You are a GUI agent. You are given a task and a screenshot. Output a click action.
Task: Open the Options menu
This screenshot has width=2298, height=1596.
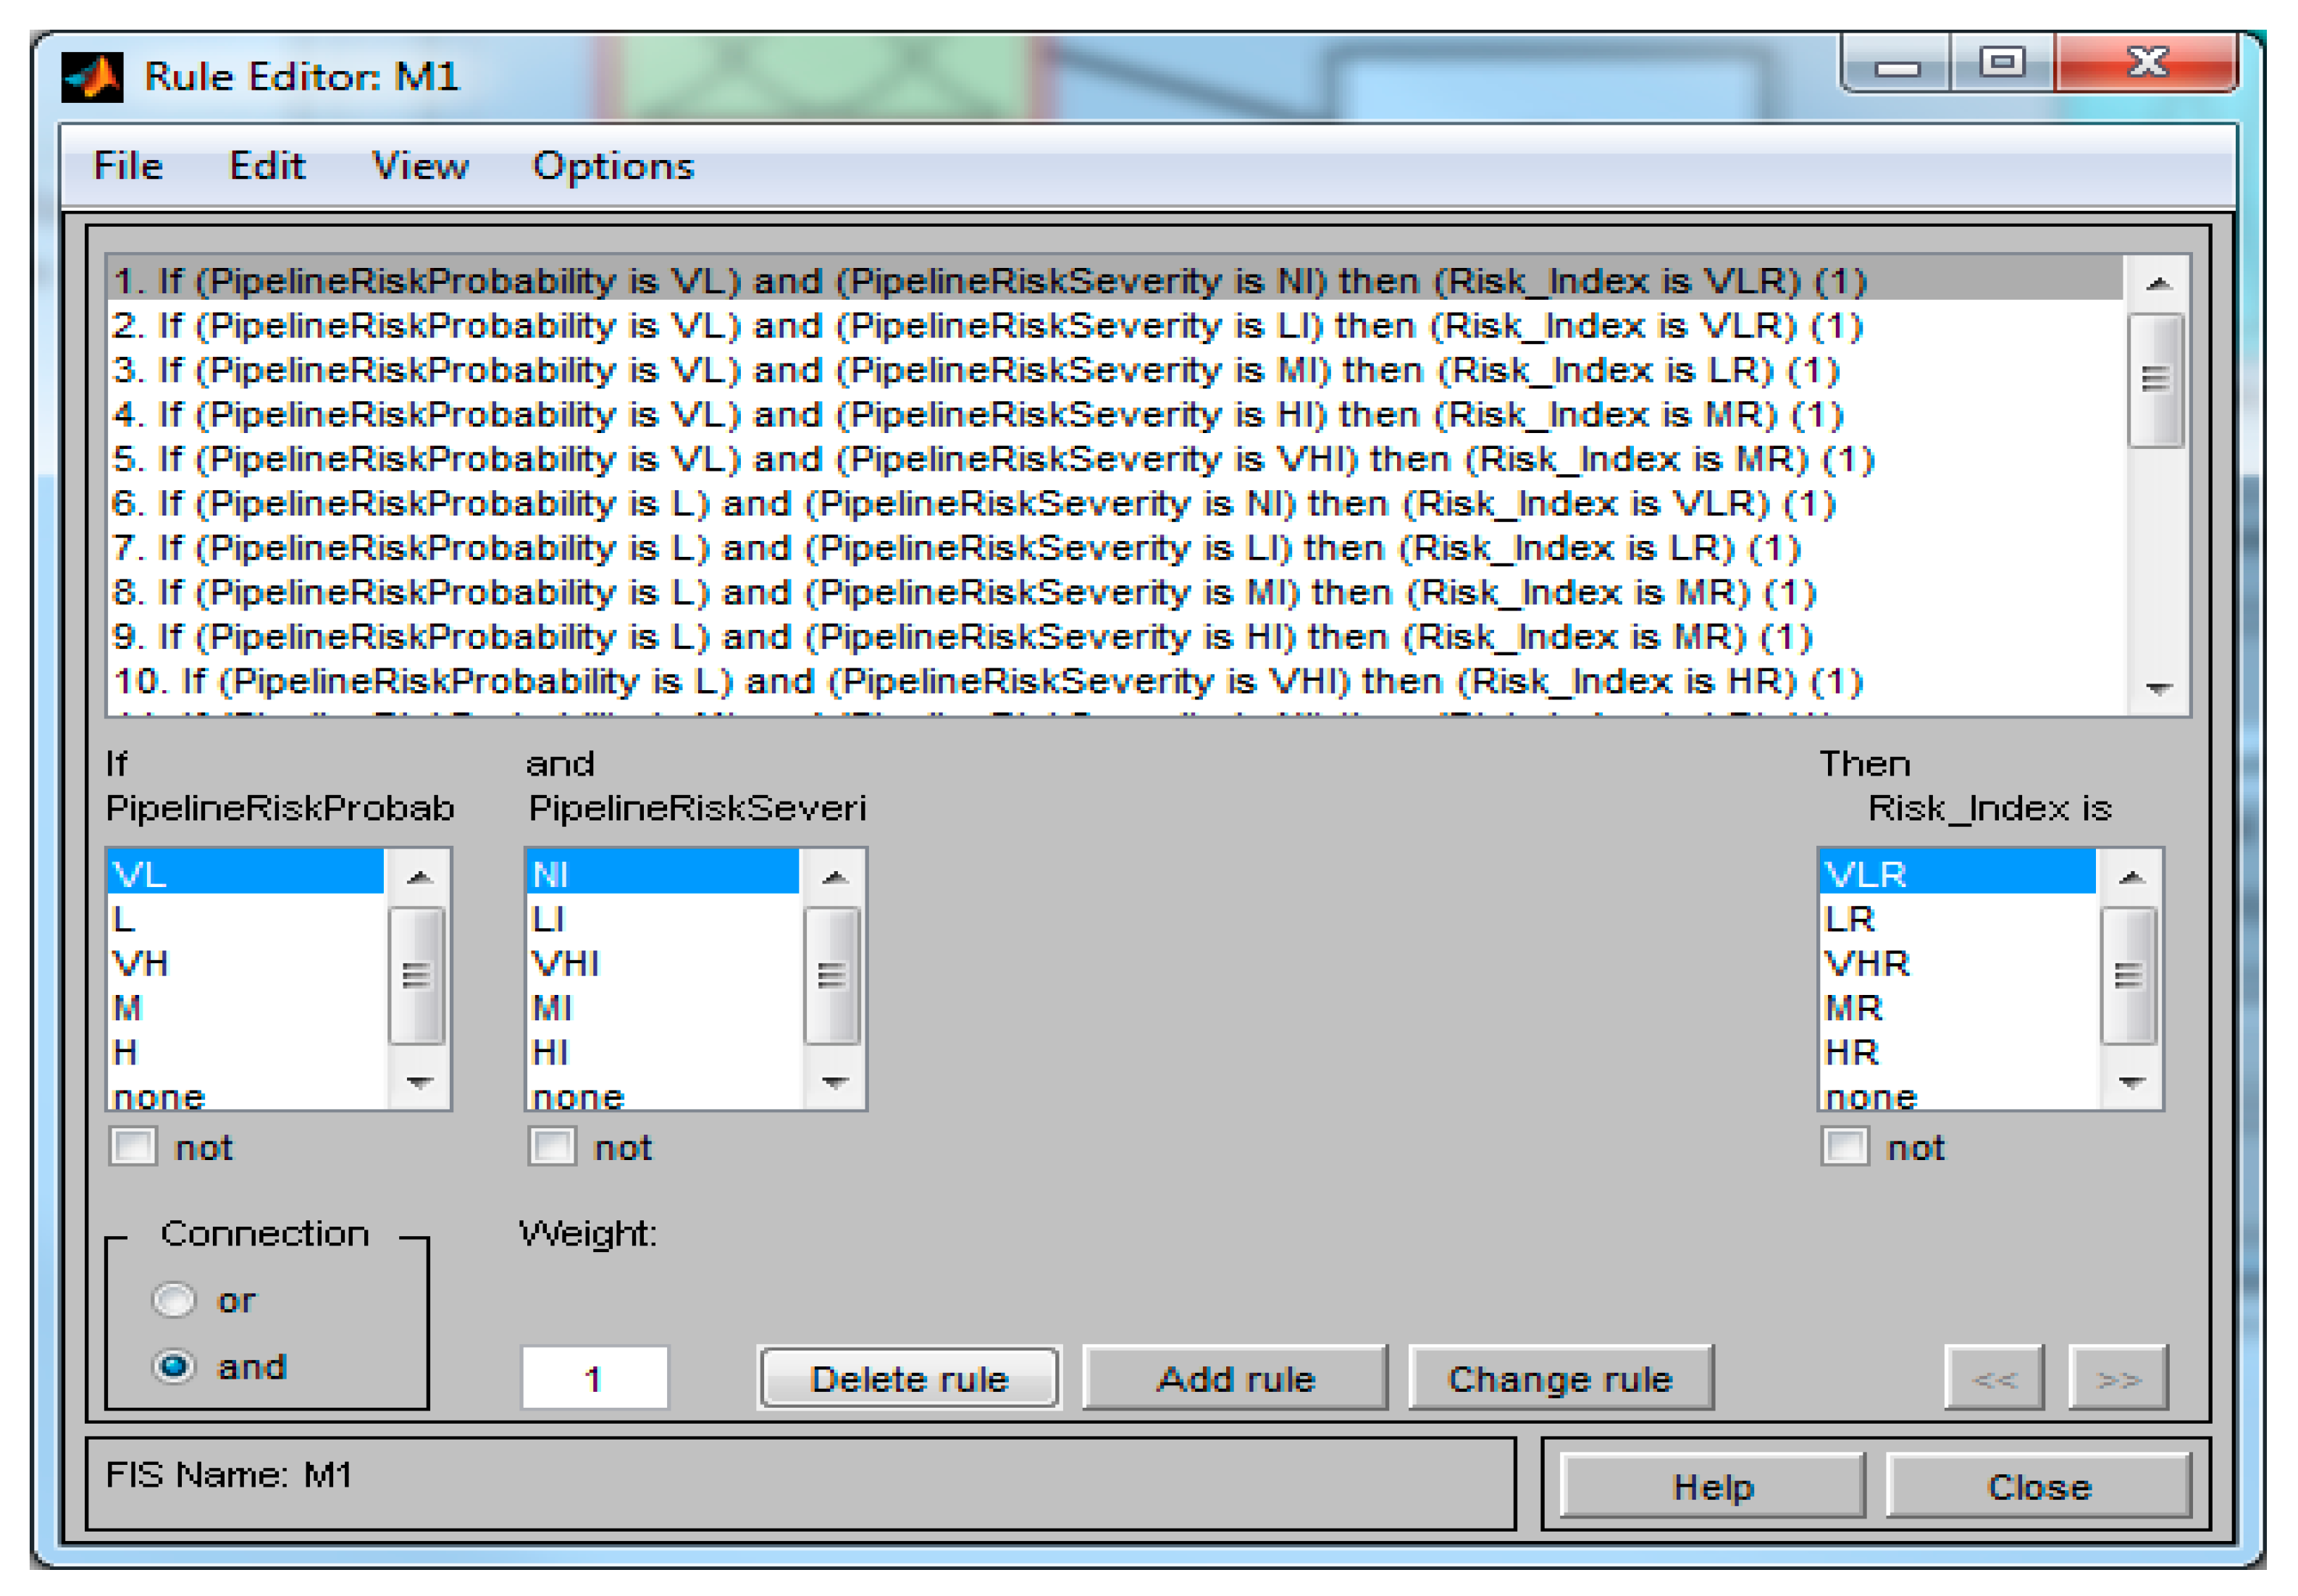click(x=612, y=166)
